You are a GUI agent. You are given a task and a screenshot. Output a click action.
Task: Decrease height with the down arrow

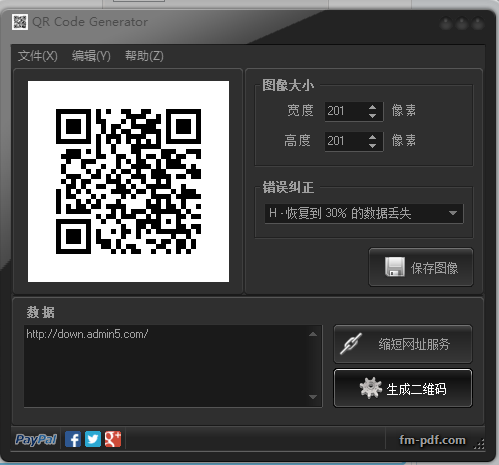pyautogui.click(x=372, y=146)
